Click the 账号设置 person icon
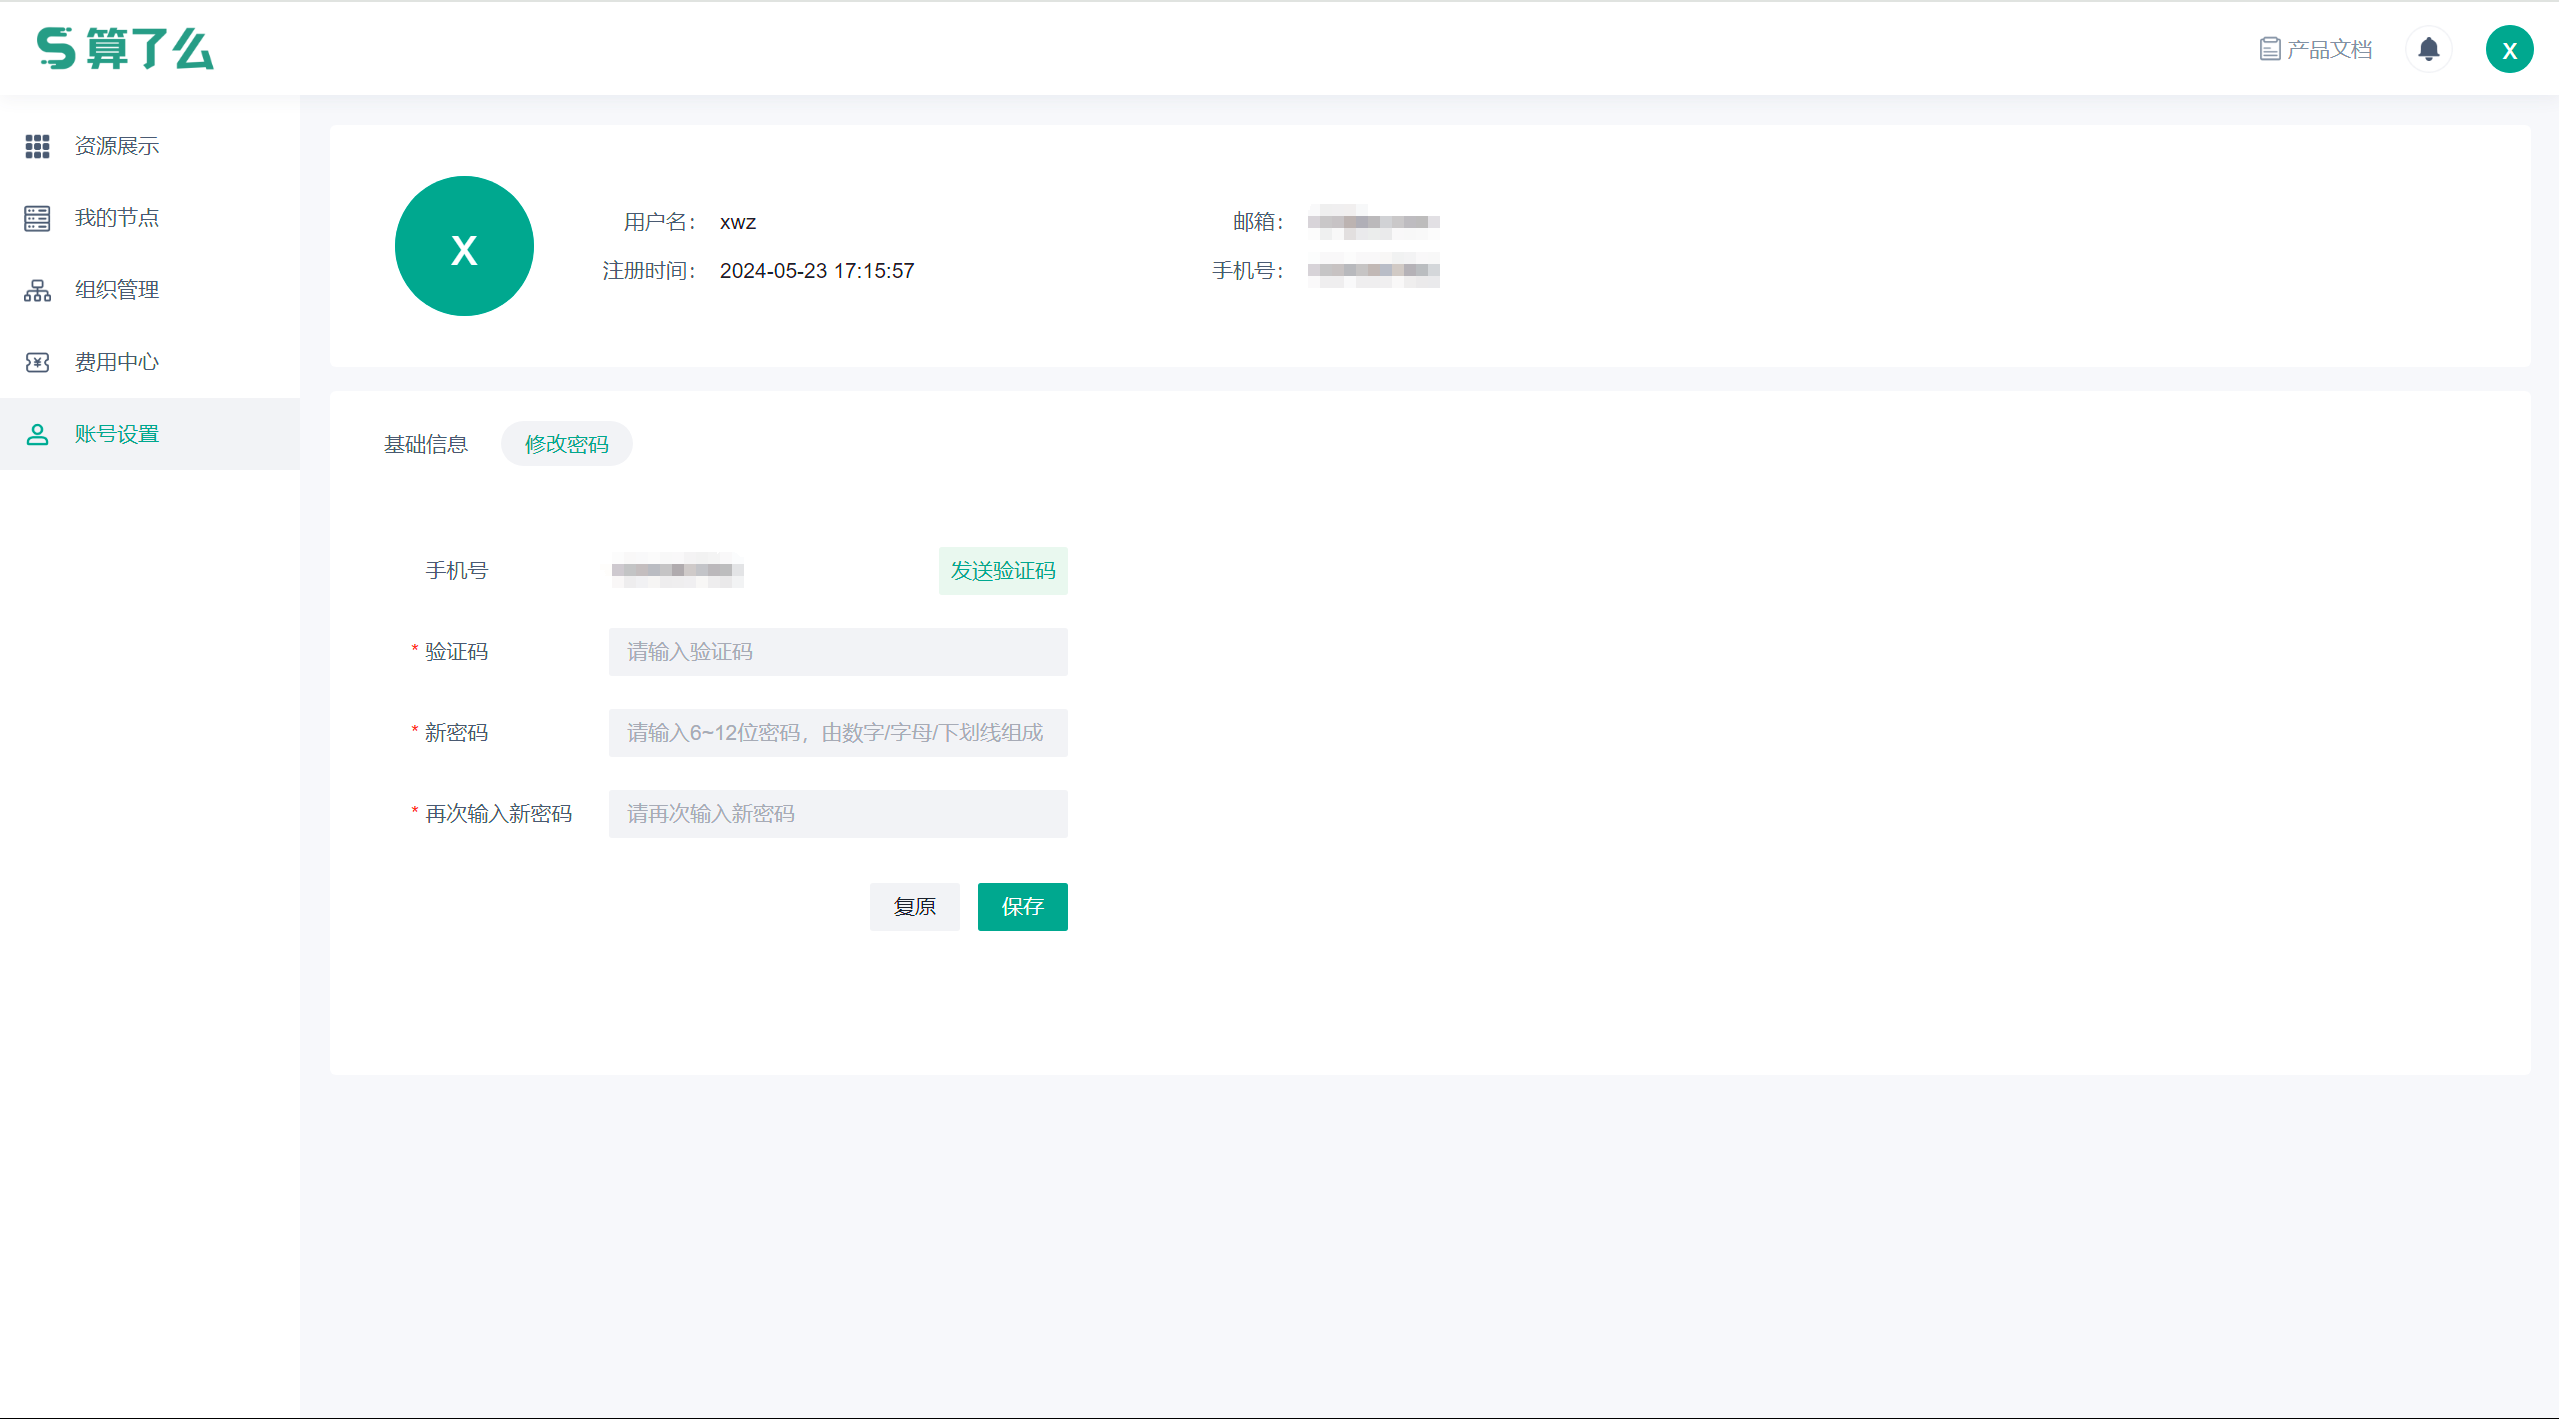This screenshot has width=2559, height=1419. (x=37, y=434)
